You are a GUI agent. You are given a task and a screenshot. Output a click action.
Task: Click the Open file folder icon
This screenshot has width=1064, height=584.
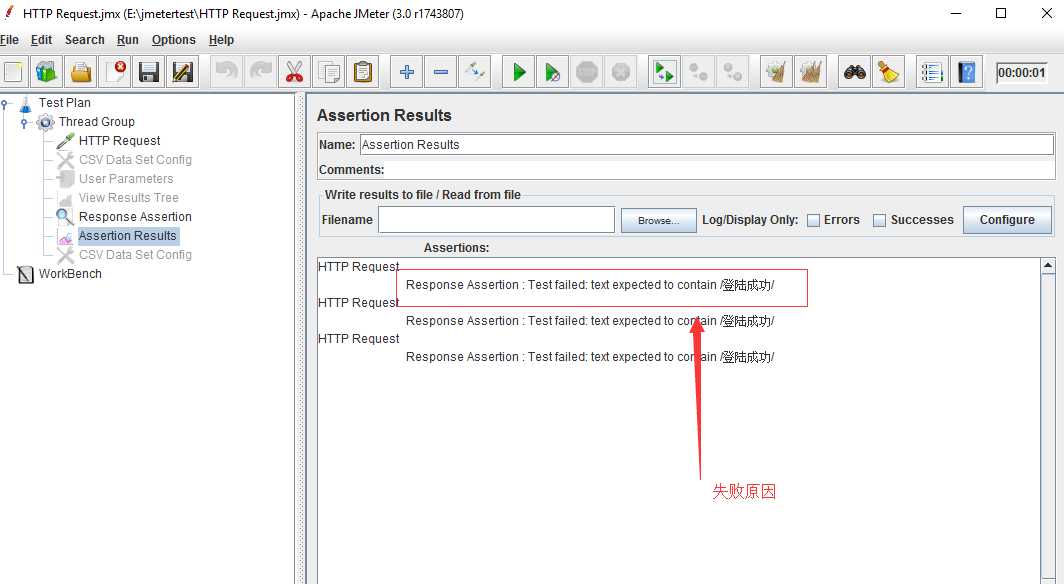click(81, 71)
